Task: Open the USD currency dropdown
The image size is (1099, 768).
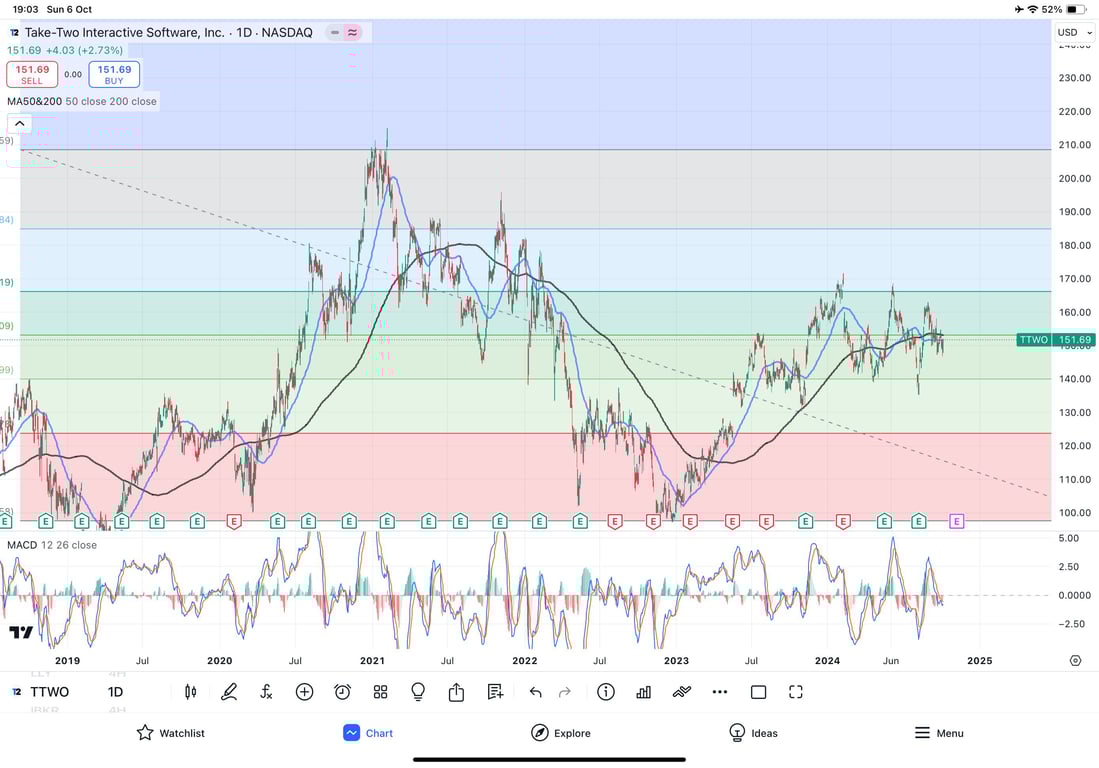Action: (1074, 32)
